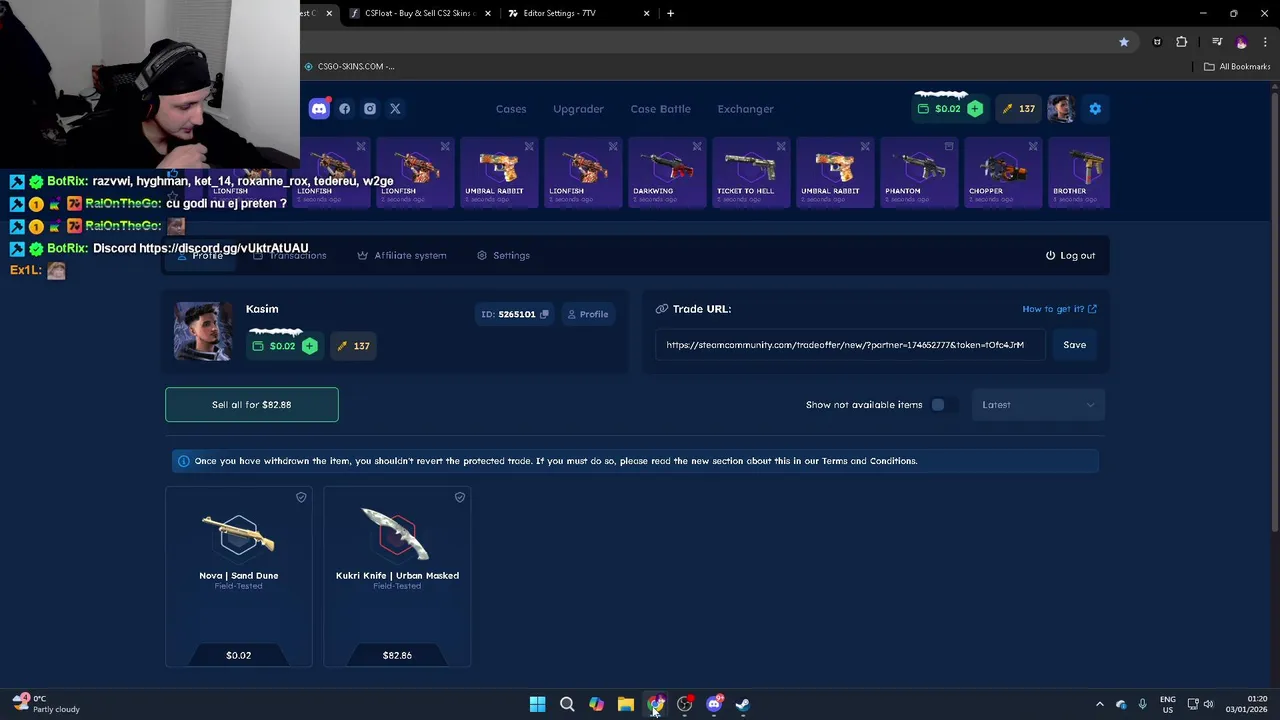Screen dimensions: 1280x720
Task: Close the CSFloat browser tab
Action: coord(488,13)
